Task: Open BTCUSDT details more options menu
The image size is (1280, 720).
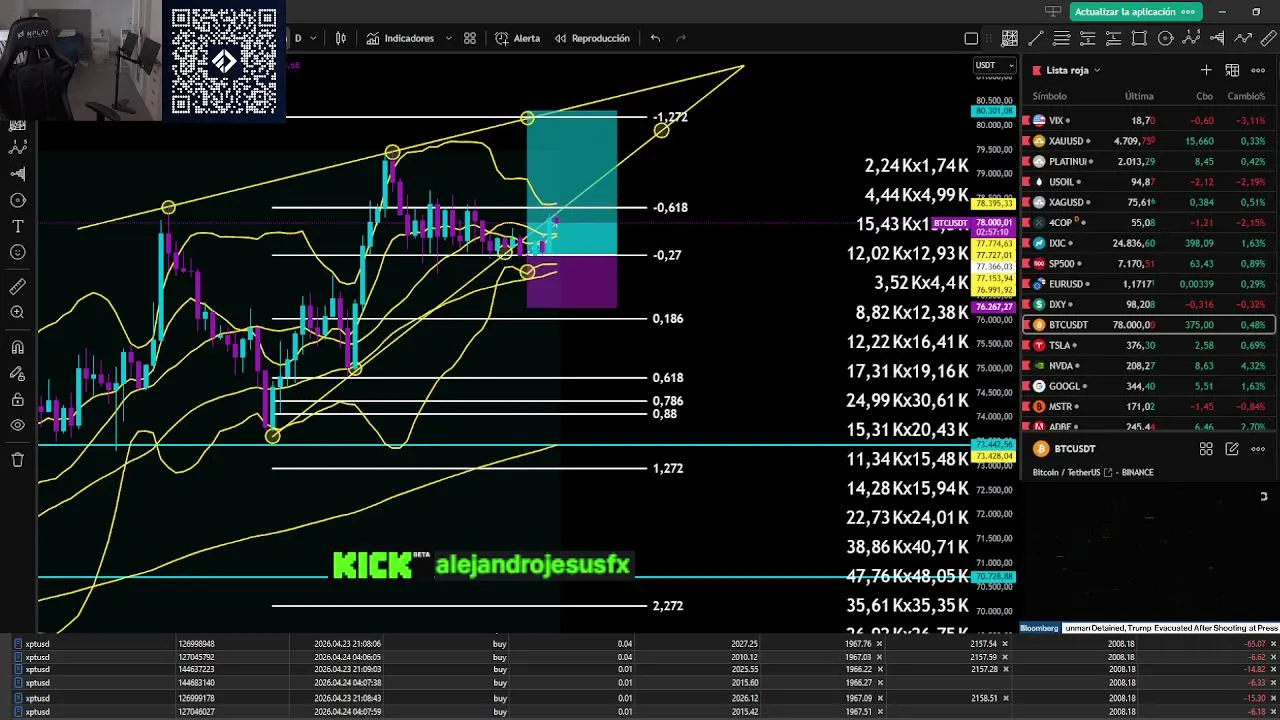Action: 1258,449
